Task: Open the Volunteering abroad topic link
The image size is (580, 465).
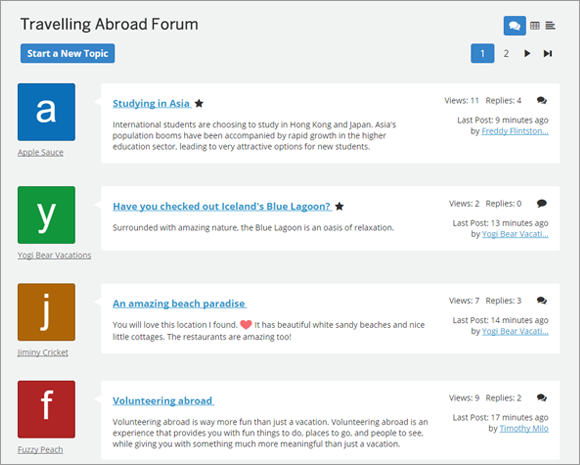Action: pos(163,401)
